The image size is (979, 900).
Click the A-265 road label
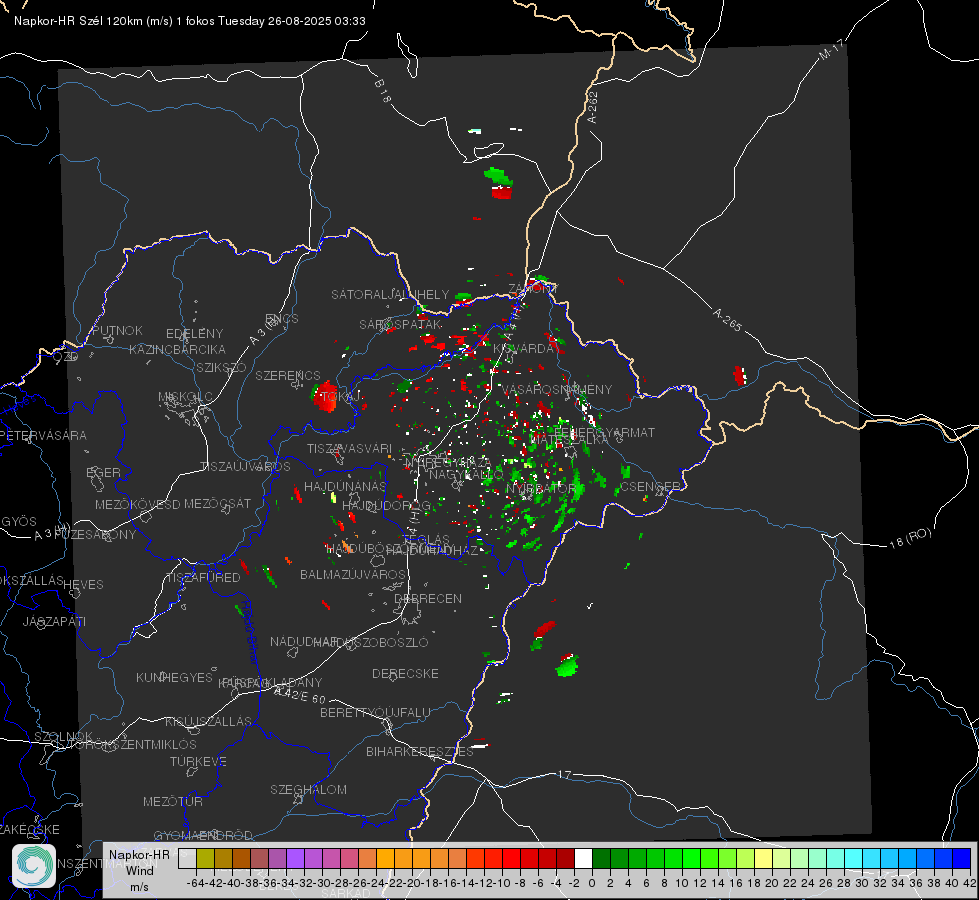pos(727,320)
